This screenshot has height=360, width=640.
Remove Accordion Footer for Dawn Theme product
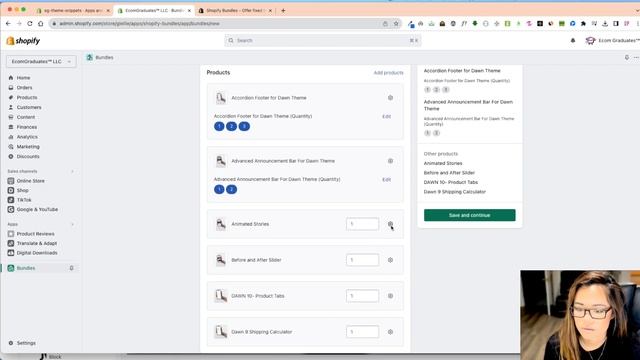point(390,98)
